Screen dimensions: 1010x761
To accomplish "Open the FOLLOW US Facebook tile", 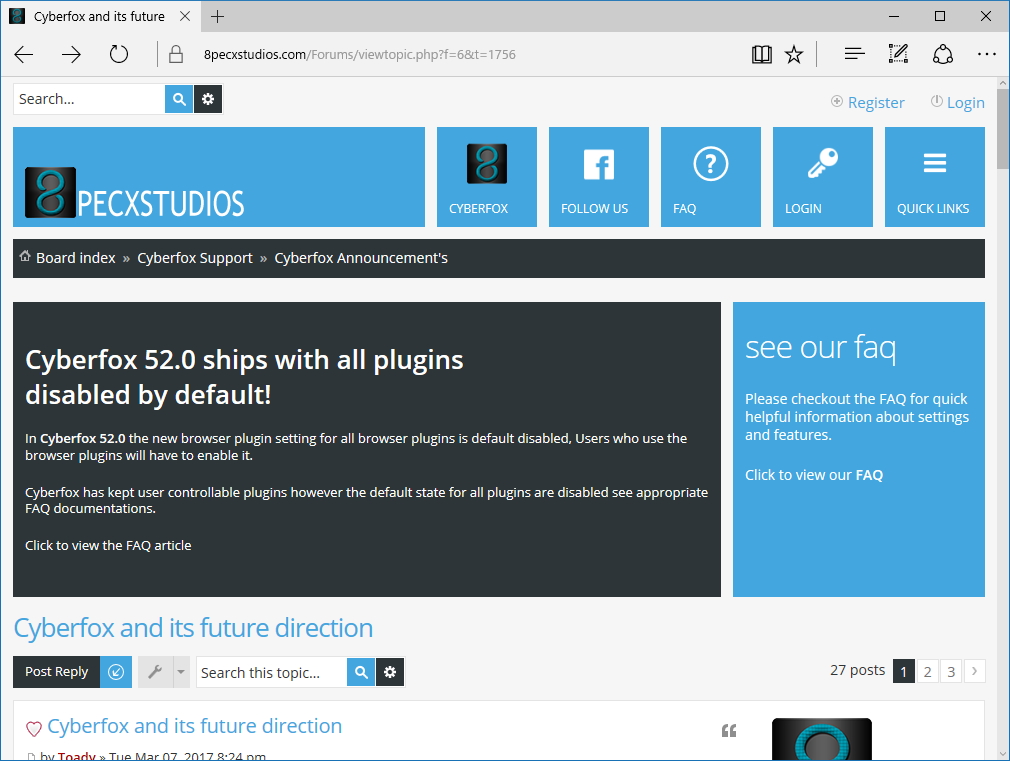I will click(x=599, y=177).
